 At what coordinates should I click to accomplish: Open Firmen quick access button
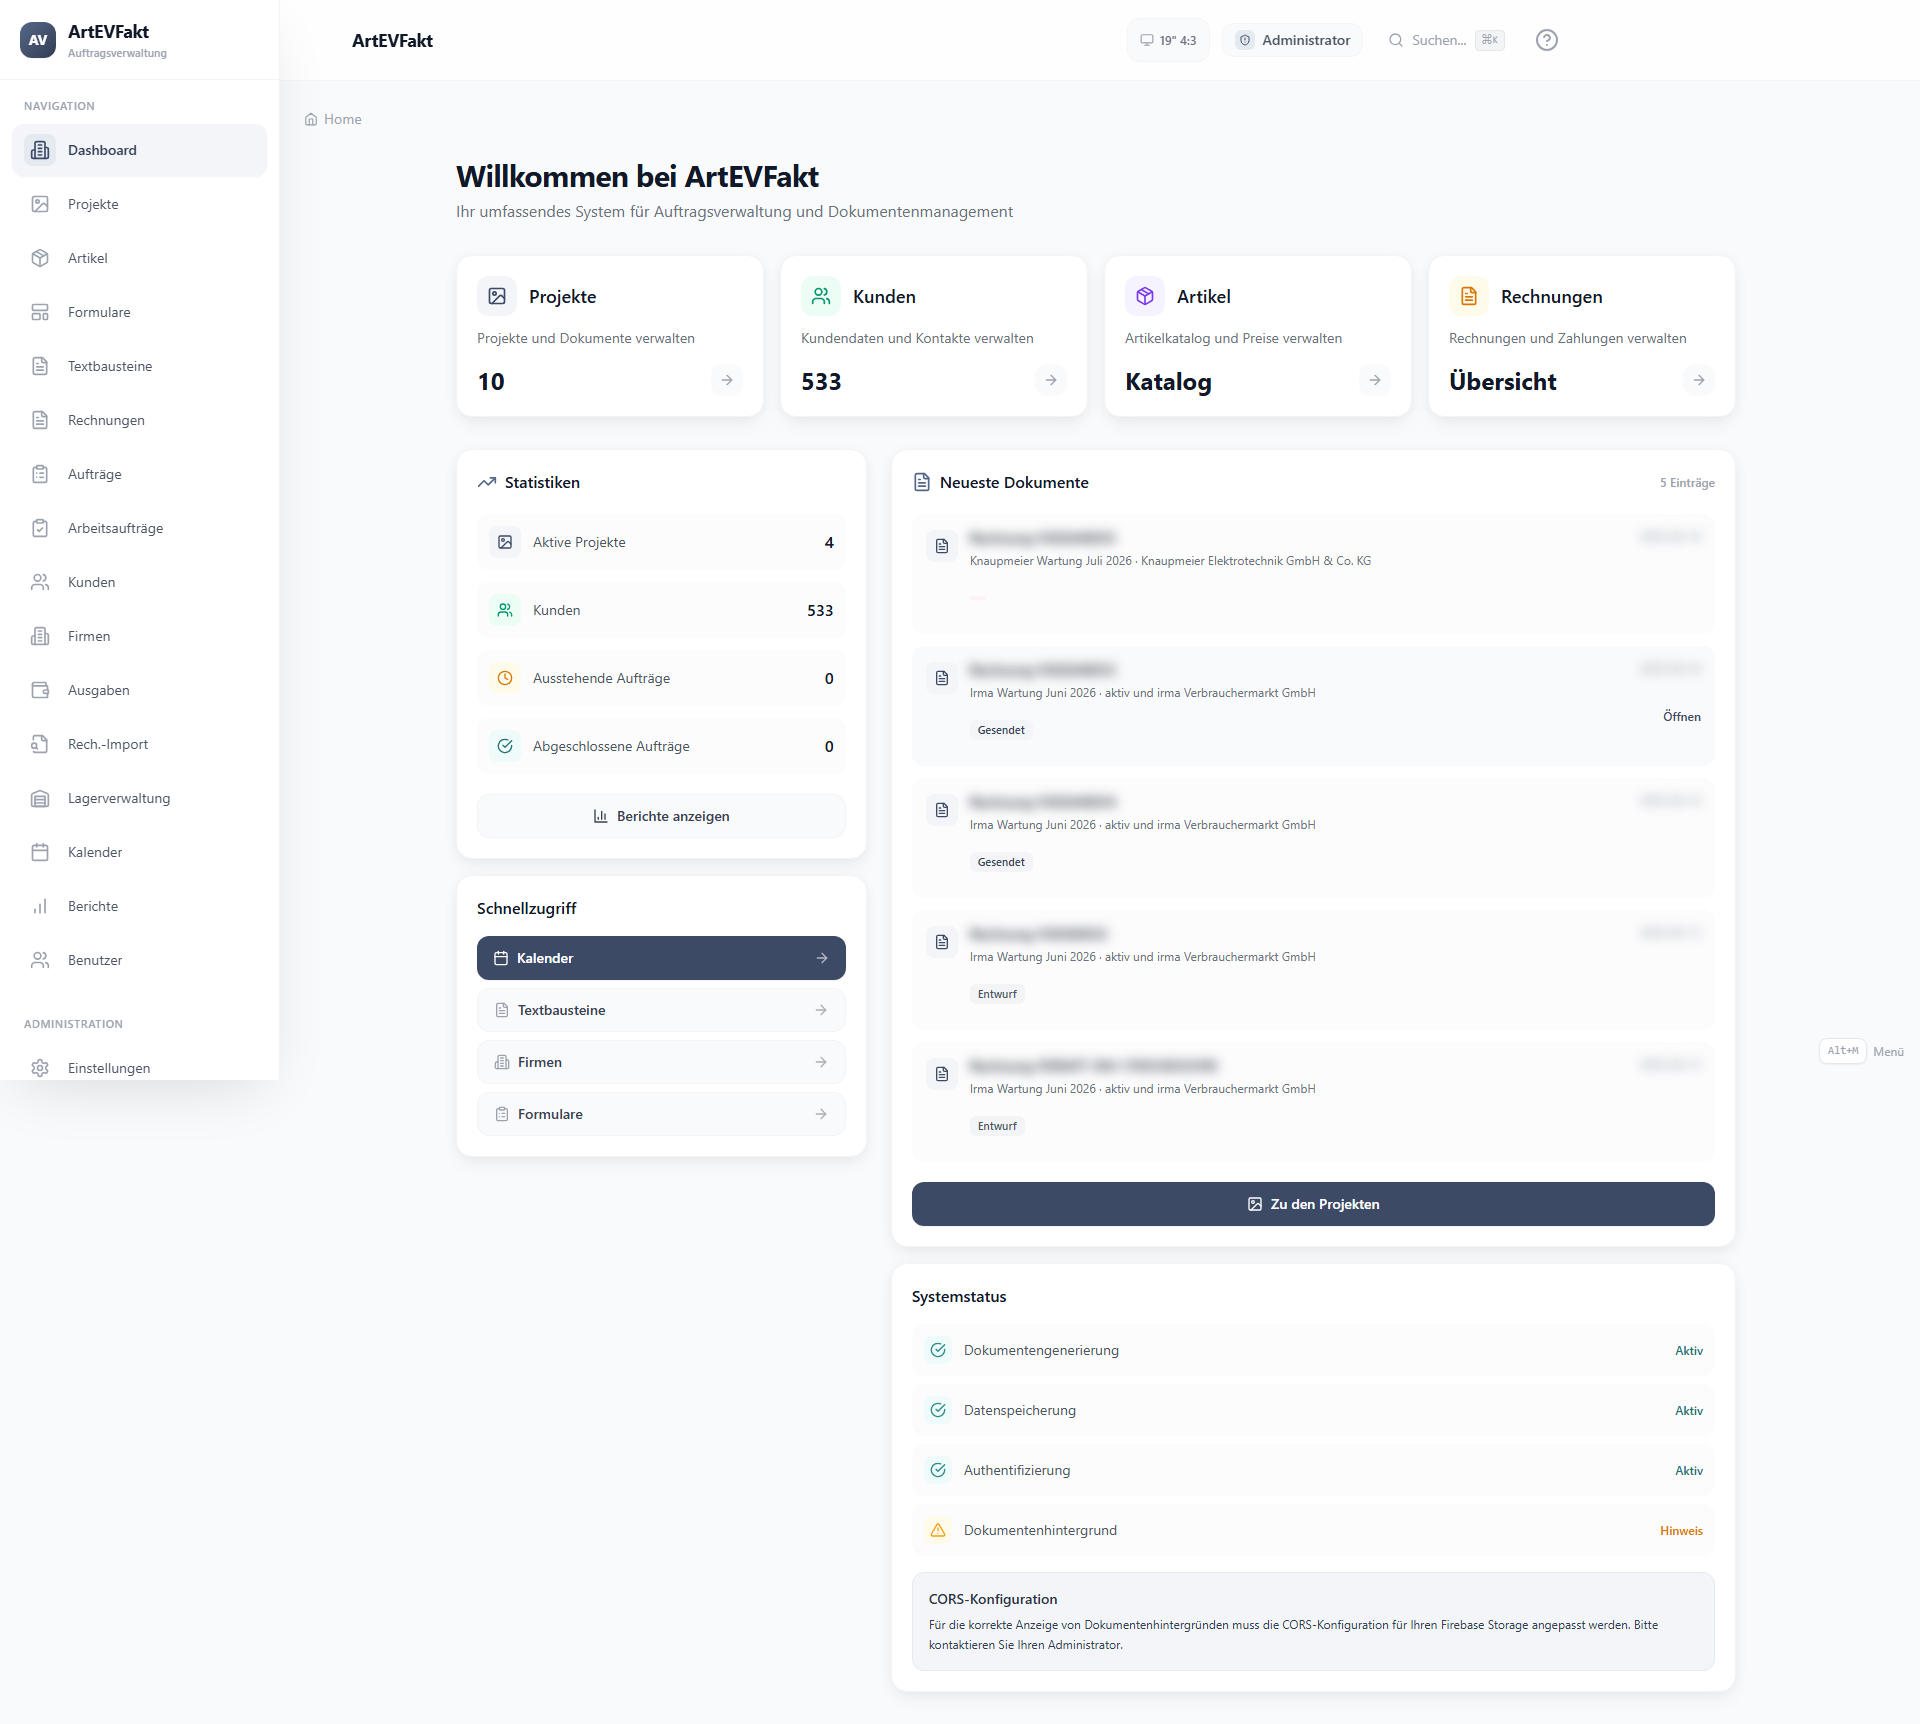coord(661,1062)
